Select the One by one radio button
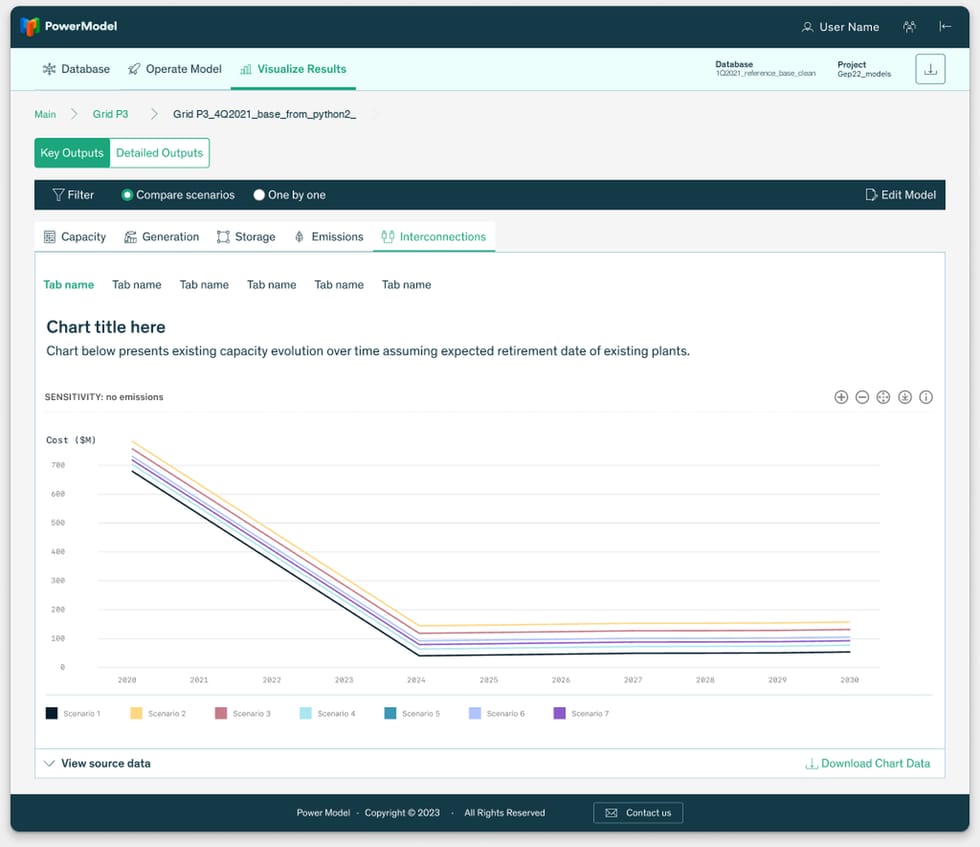Screen dimensions: 980x847 click(x=259, y=195)
